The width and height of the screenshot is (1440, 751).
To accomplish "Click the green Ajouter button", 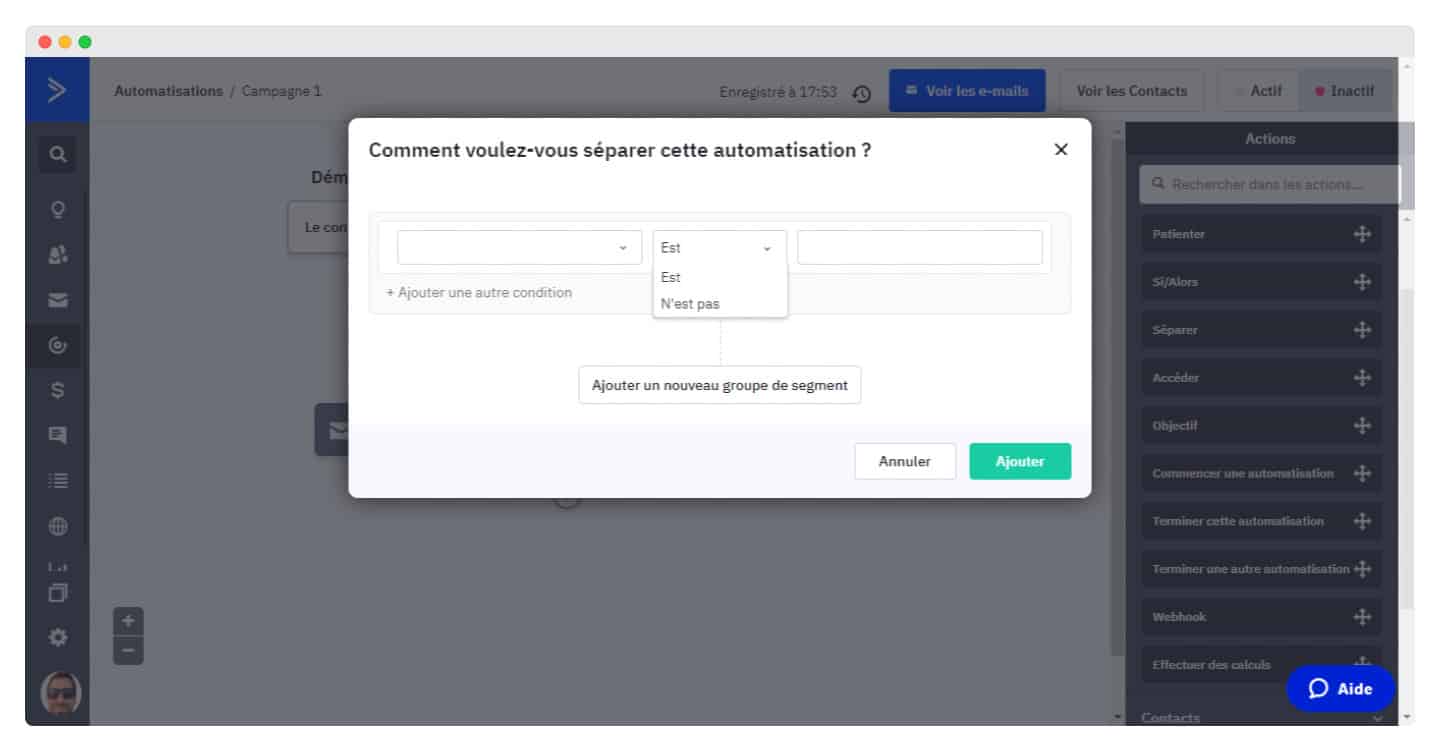I will (1020, 462).
